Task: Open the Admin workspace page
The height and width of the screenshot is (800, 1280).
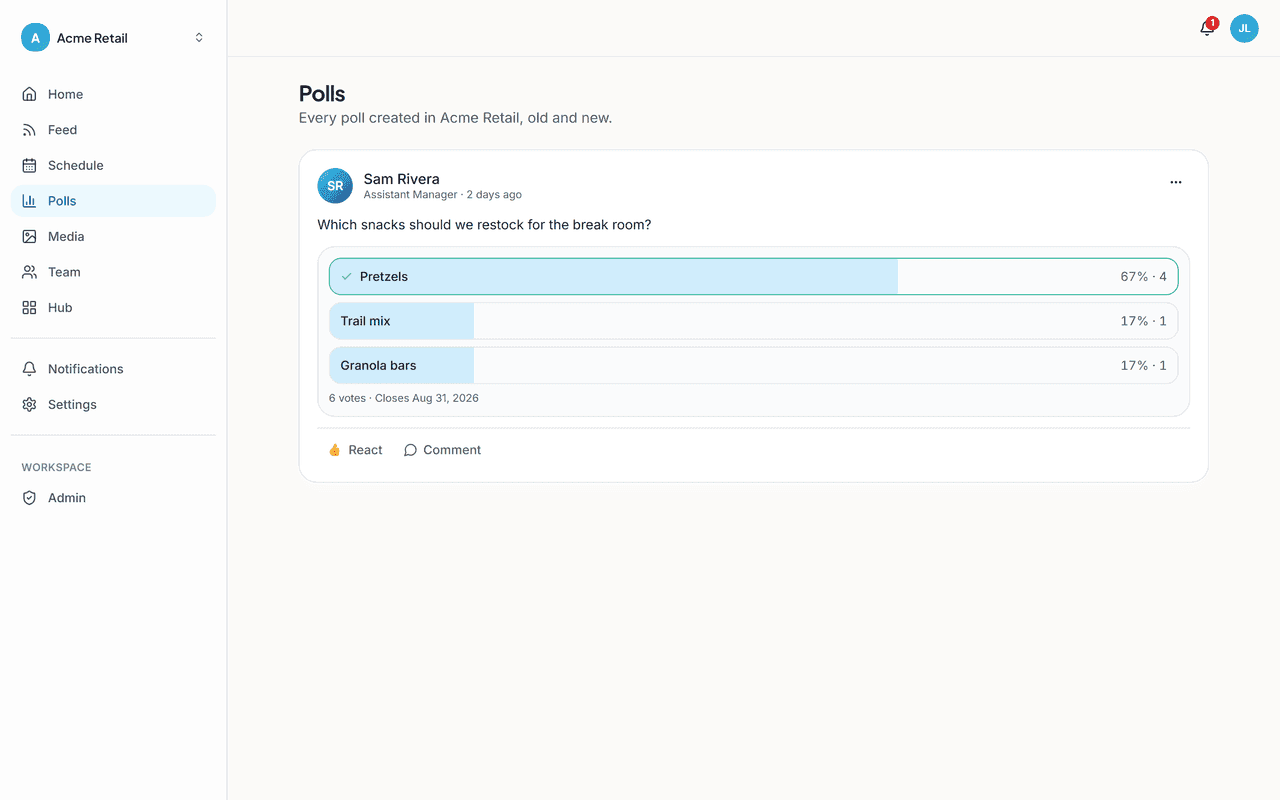Action: [x=113, y=498]
